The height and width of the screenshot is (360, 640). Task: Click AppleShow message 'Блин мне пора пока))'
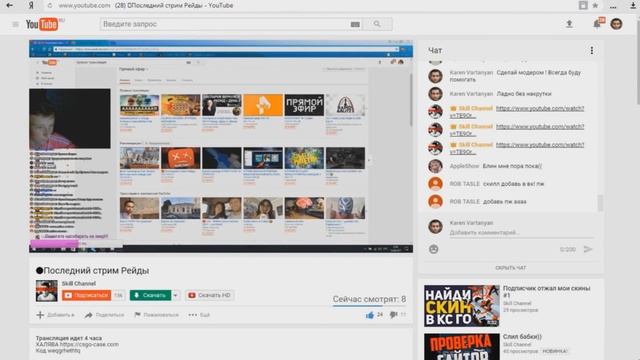tap(512, 166)
